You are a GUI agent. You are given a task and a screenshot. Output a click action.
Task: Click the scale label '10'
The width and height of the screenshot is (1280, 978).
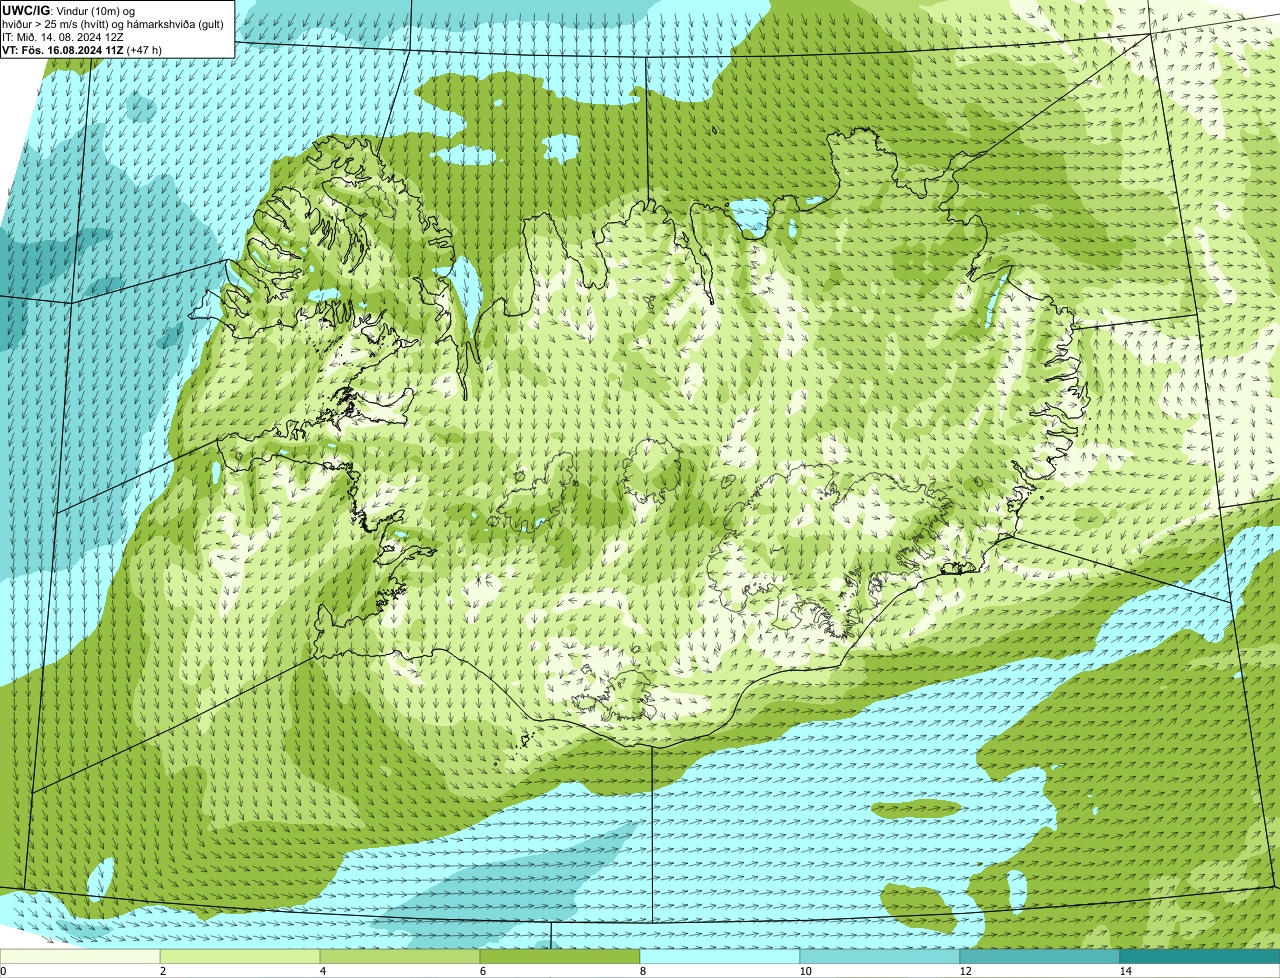tap(804, 971)
